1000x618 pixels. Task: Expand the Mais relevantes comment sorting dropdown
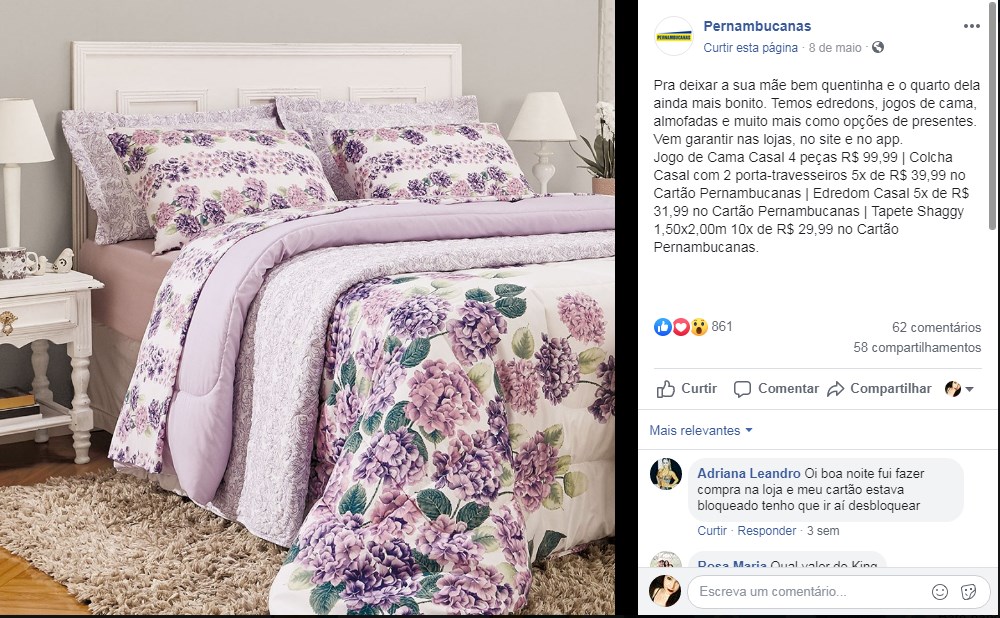click(x=701, y=430)
